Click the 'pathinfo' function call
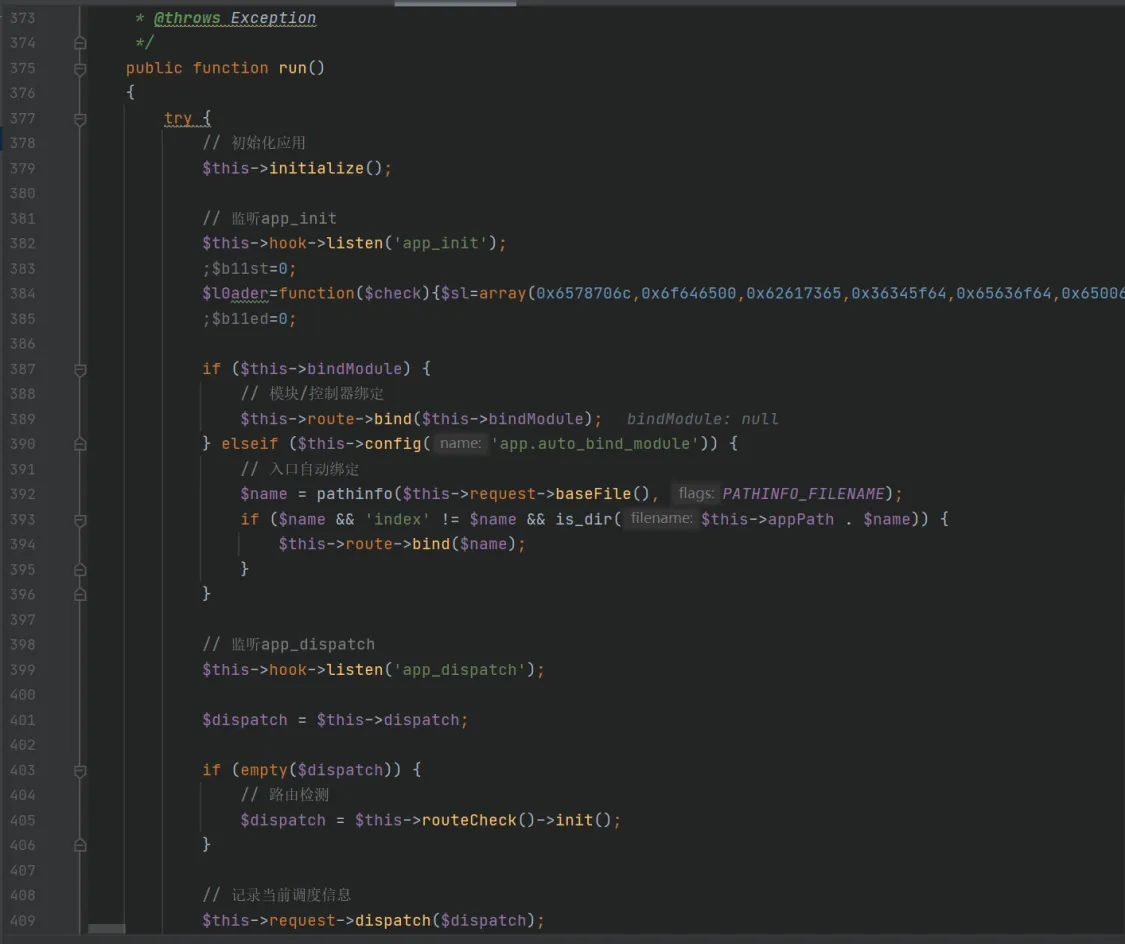This screenshot has width=1125, height=944. tap(354, 494)
